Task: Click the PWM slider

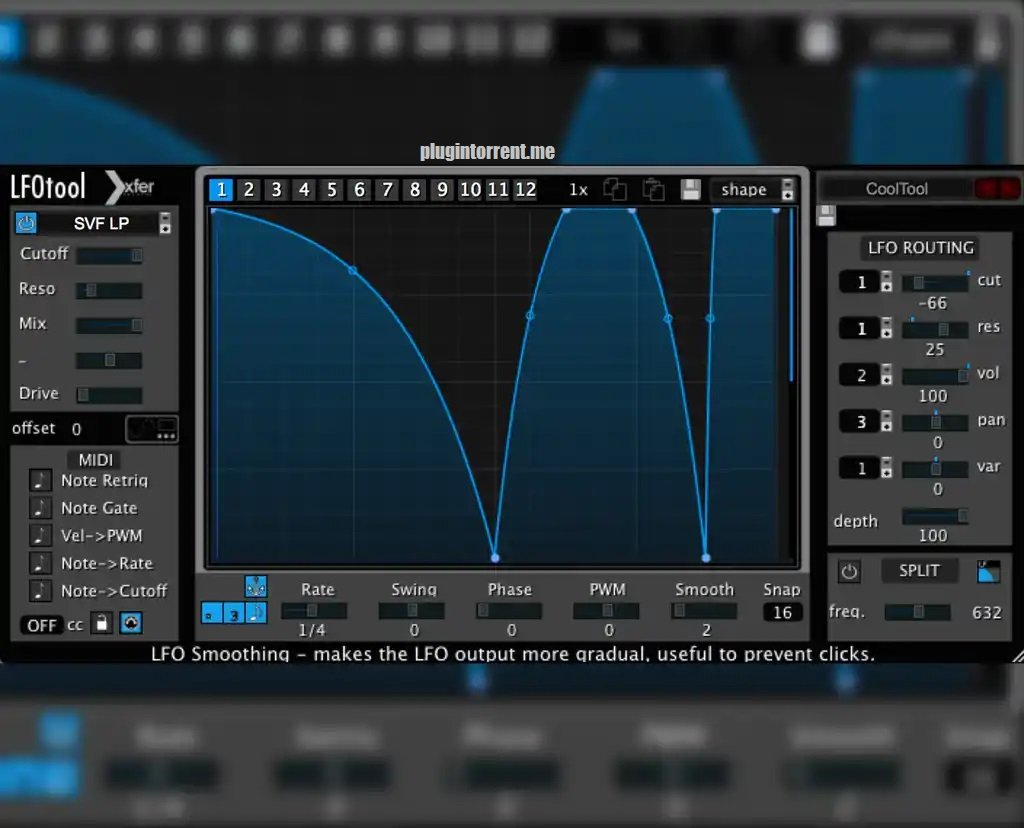Action: coord(606,611)
